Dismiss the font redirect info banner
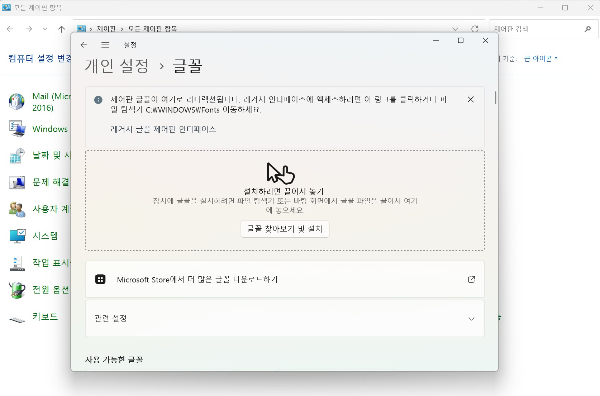 (x=471, y=99)
